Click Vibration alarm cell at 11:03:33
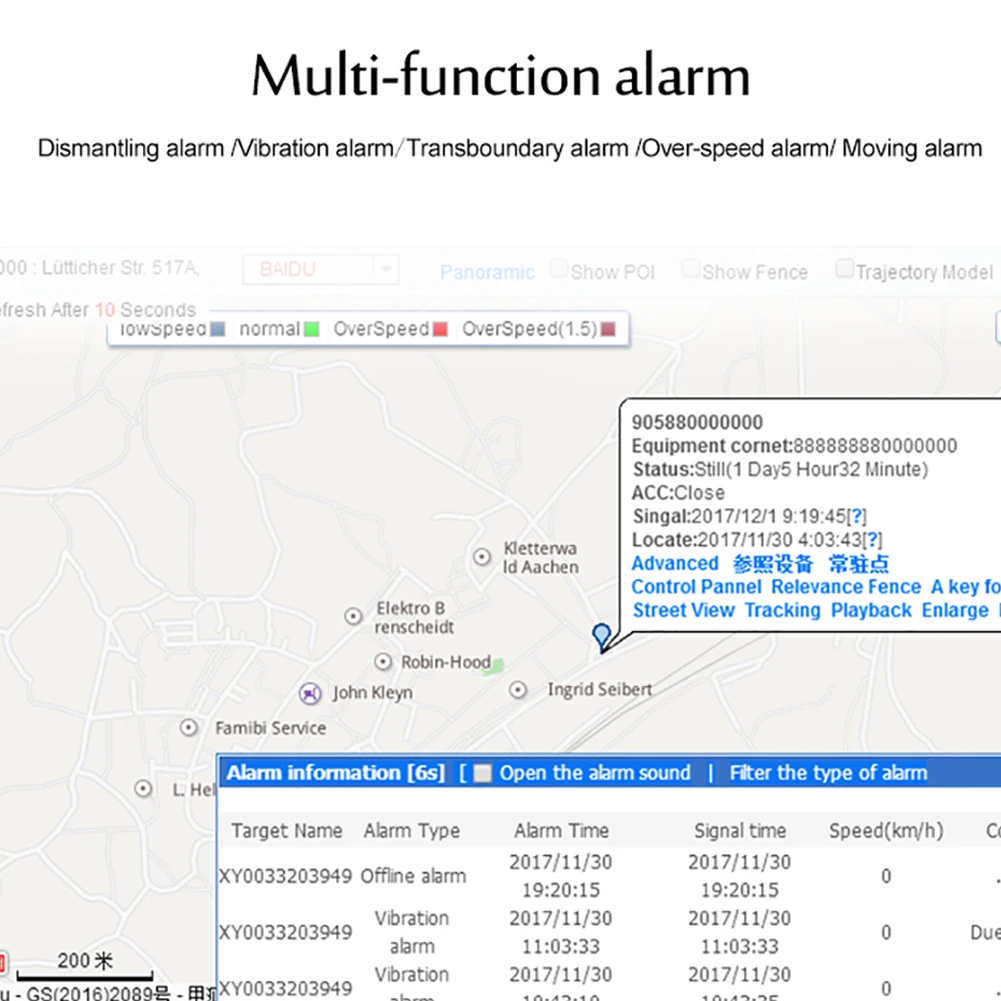Image resolution: width=1001 pixels, height=1001 pixels. coord(412,932)
